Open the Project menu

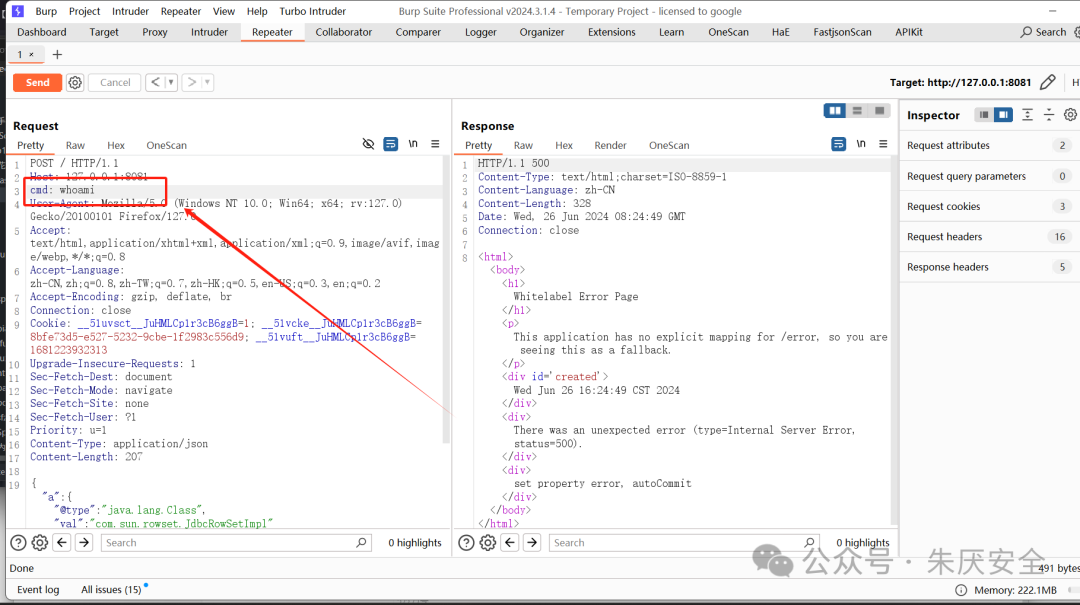84,11
